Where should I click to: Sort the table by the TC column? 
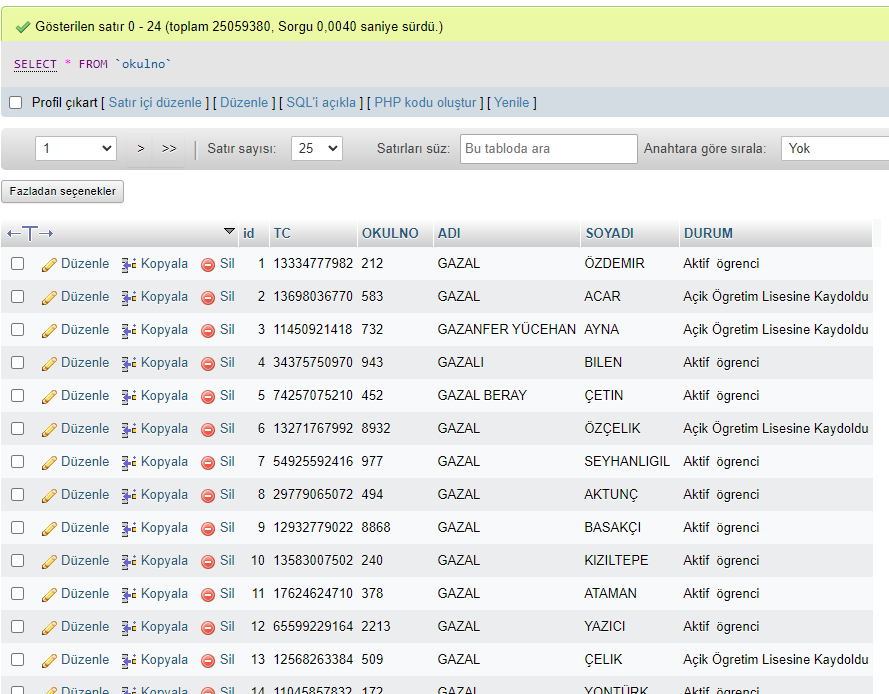tap(282, 234)
